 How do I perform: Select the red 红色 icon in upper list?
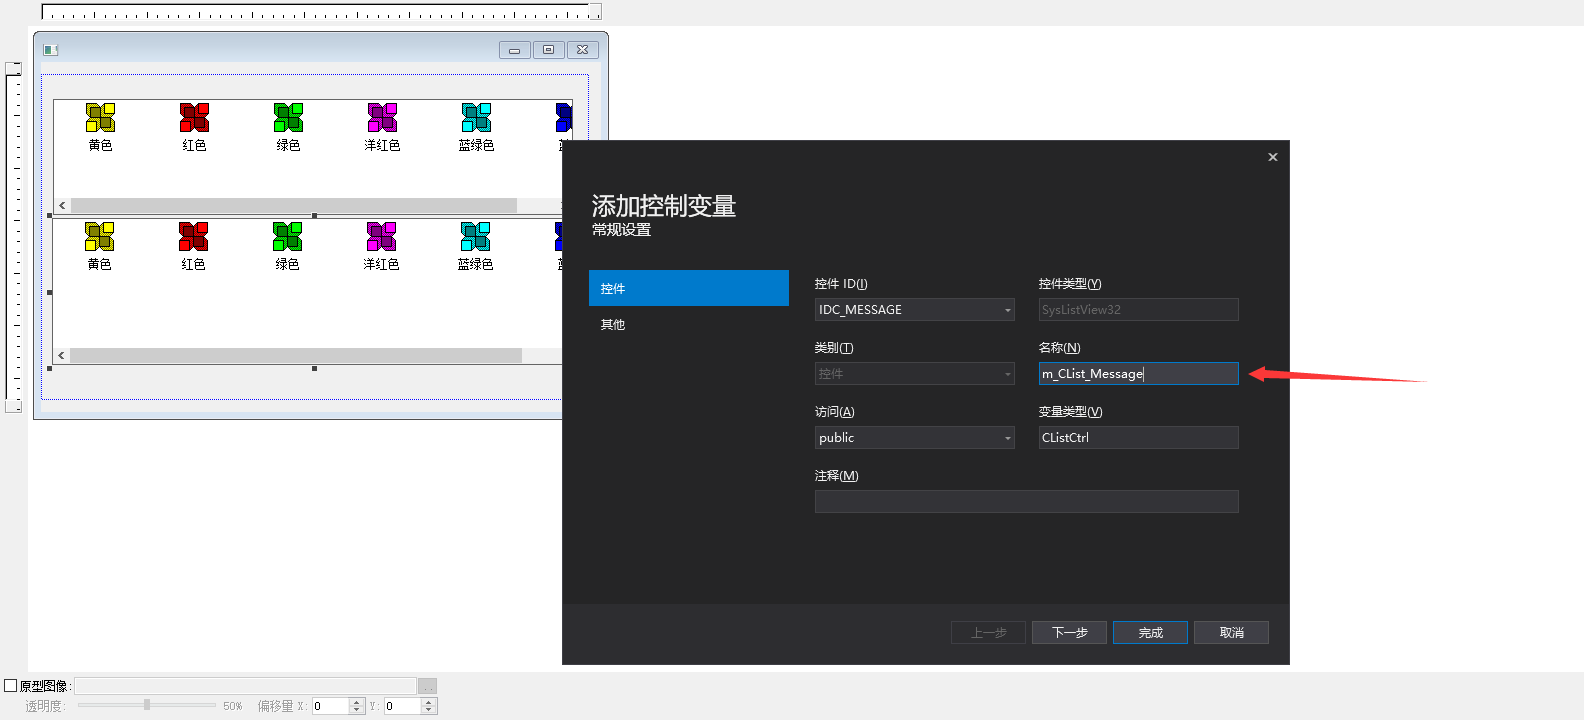click(194, 118)
